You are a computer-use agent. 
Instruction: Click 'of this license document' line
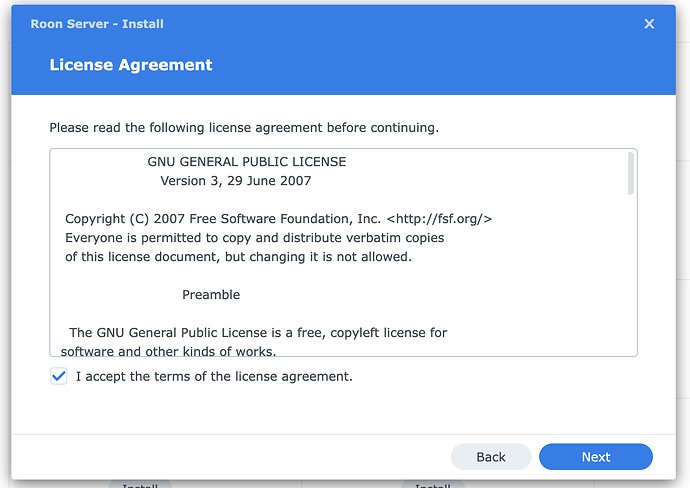point(239,257)
